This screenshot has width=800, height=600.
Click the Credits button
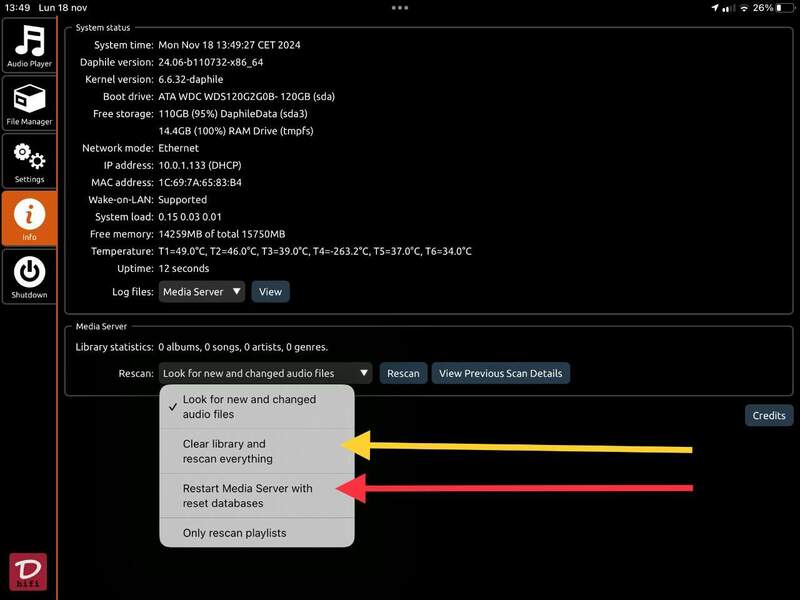(768, 416)
